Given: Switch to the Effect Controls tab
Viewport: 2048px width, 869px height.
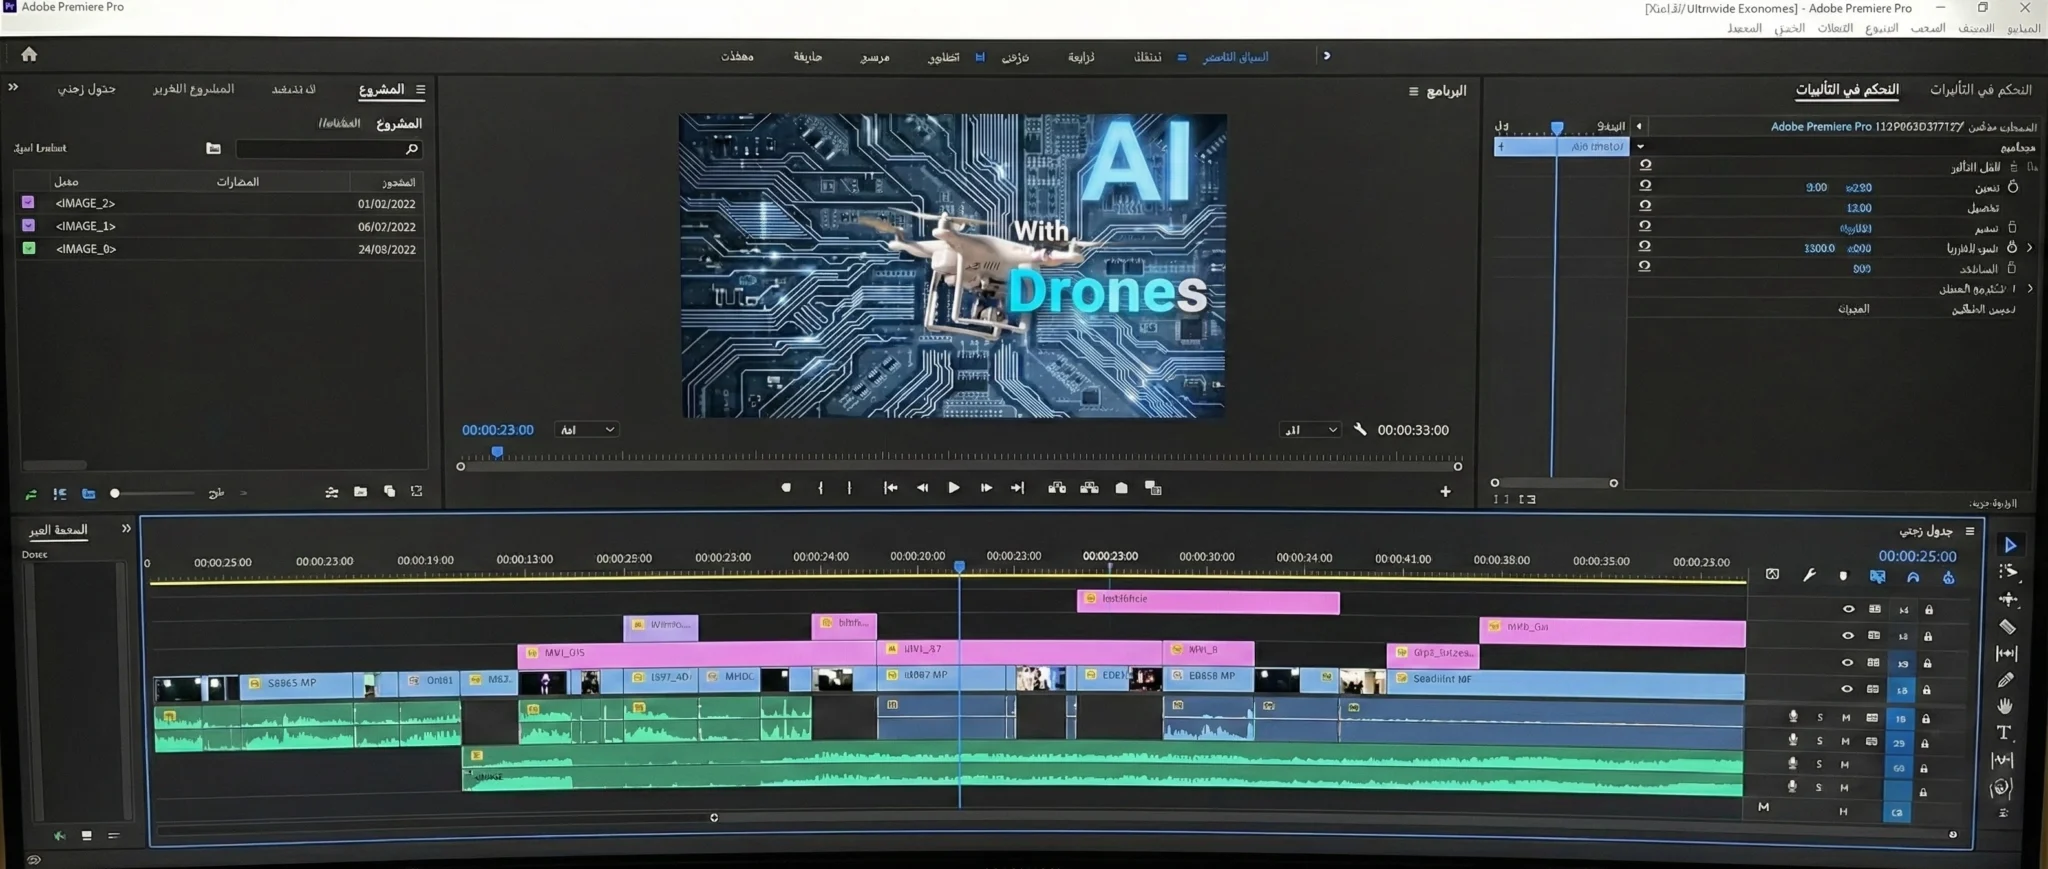Looking at the screenshot, I should [x=1846, y=90].
